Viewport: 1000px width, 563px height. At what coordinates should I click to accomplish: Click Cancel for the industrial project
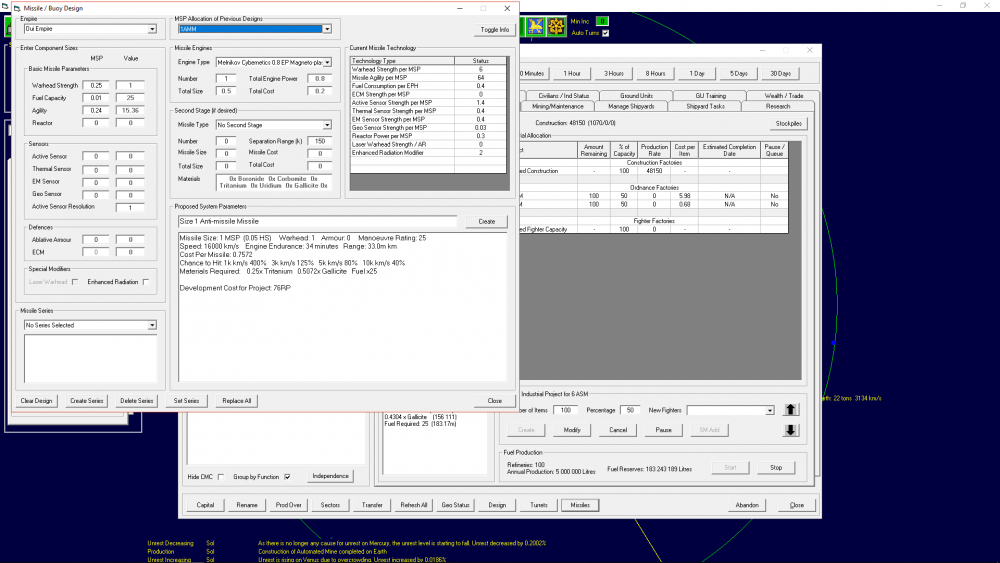(x=618, y=430)
